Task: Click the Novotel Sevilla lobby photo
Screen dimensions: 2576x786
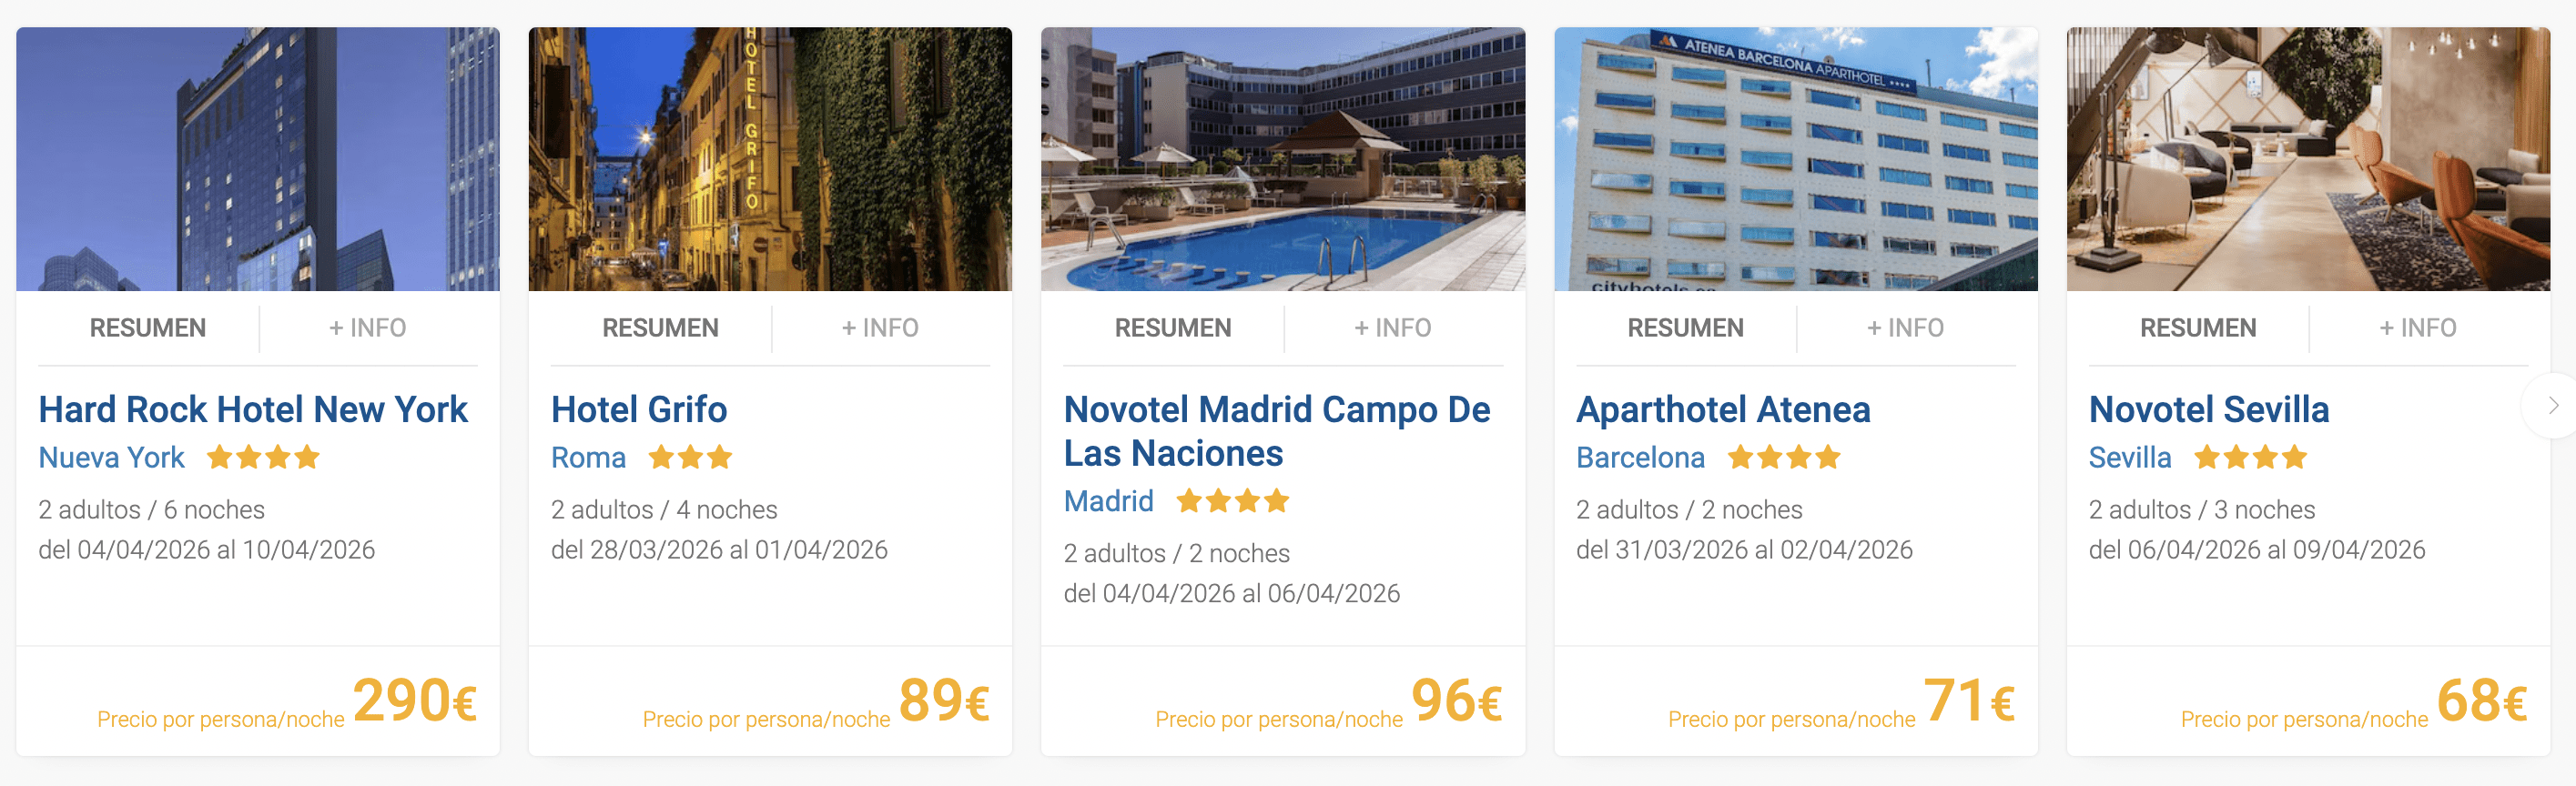Action: tap(2308, 159)
